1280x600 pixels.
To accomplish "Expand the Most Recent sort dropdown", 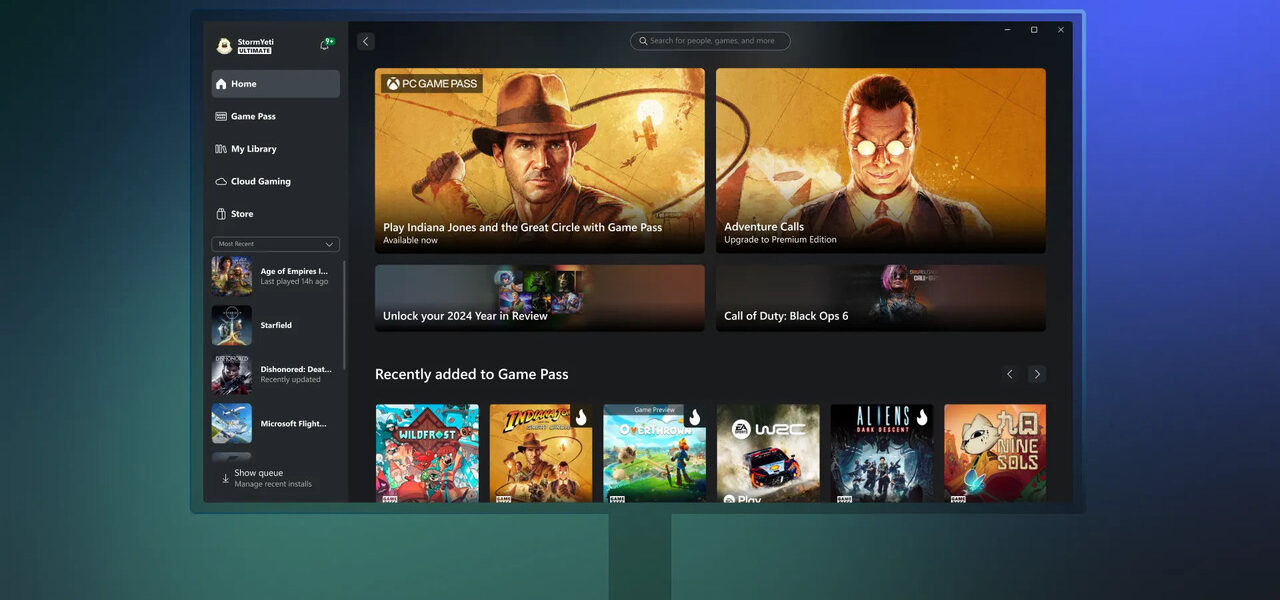I will pos(275,244).
